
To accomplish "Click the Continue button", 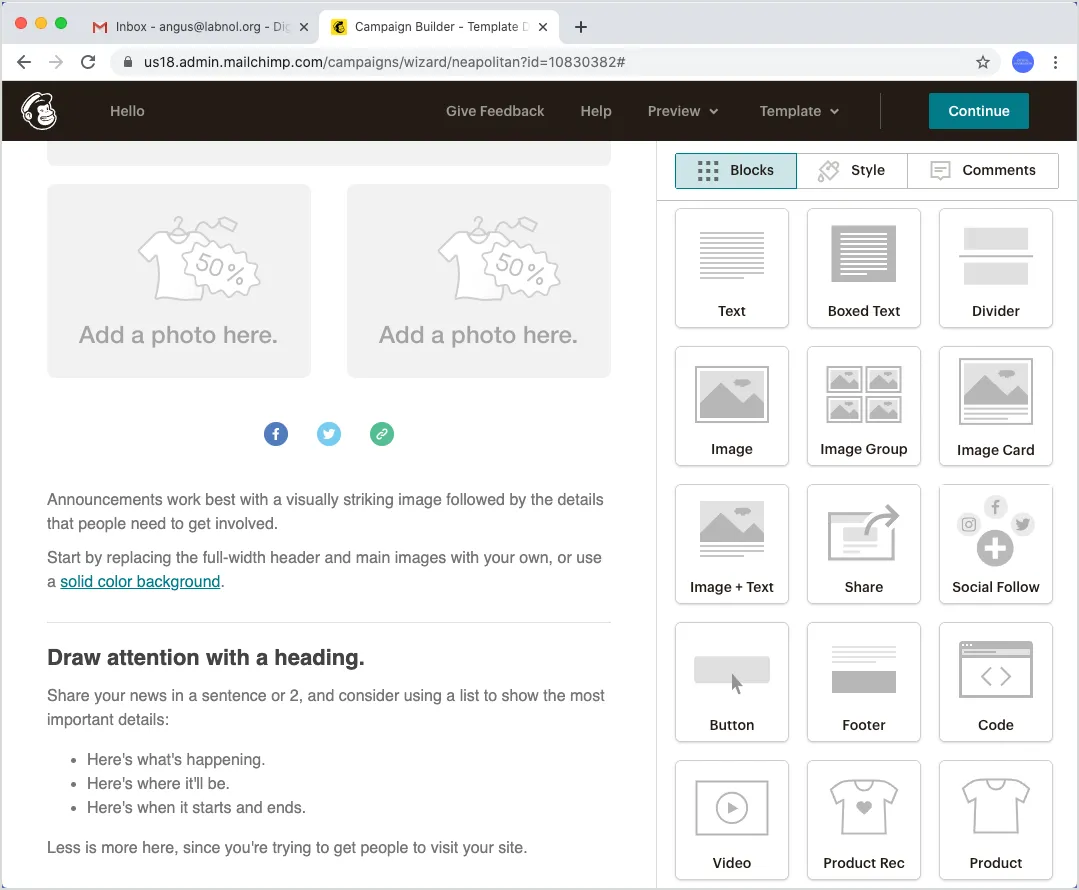I will click(x=978, y=111).
